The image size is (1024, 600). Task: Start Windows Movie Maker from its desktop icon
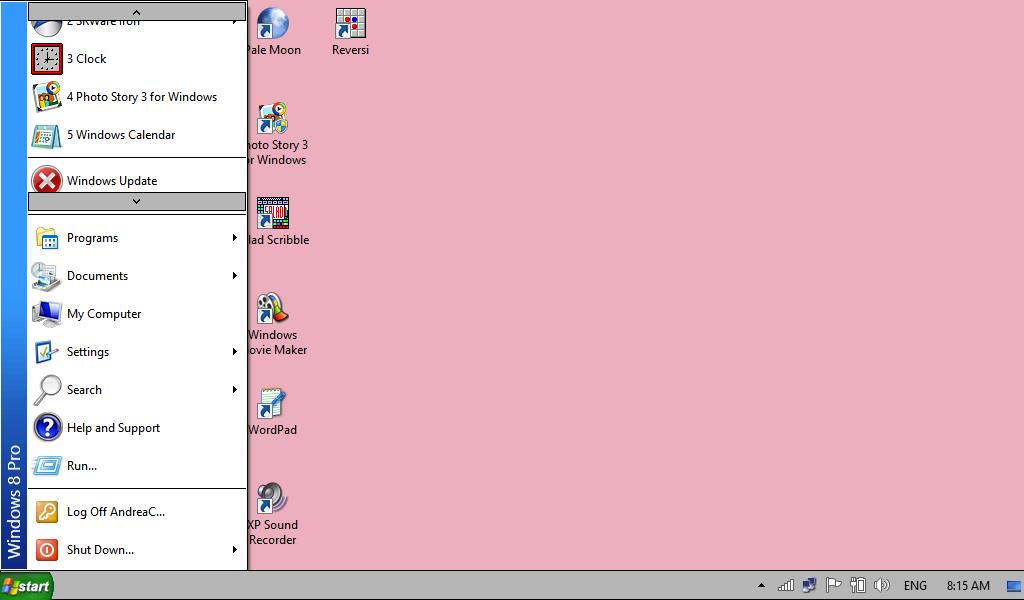click(272, 308)
